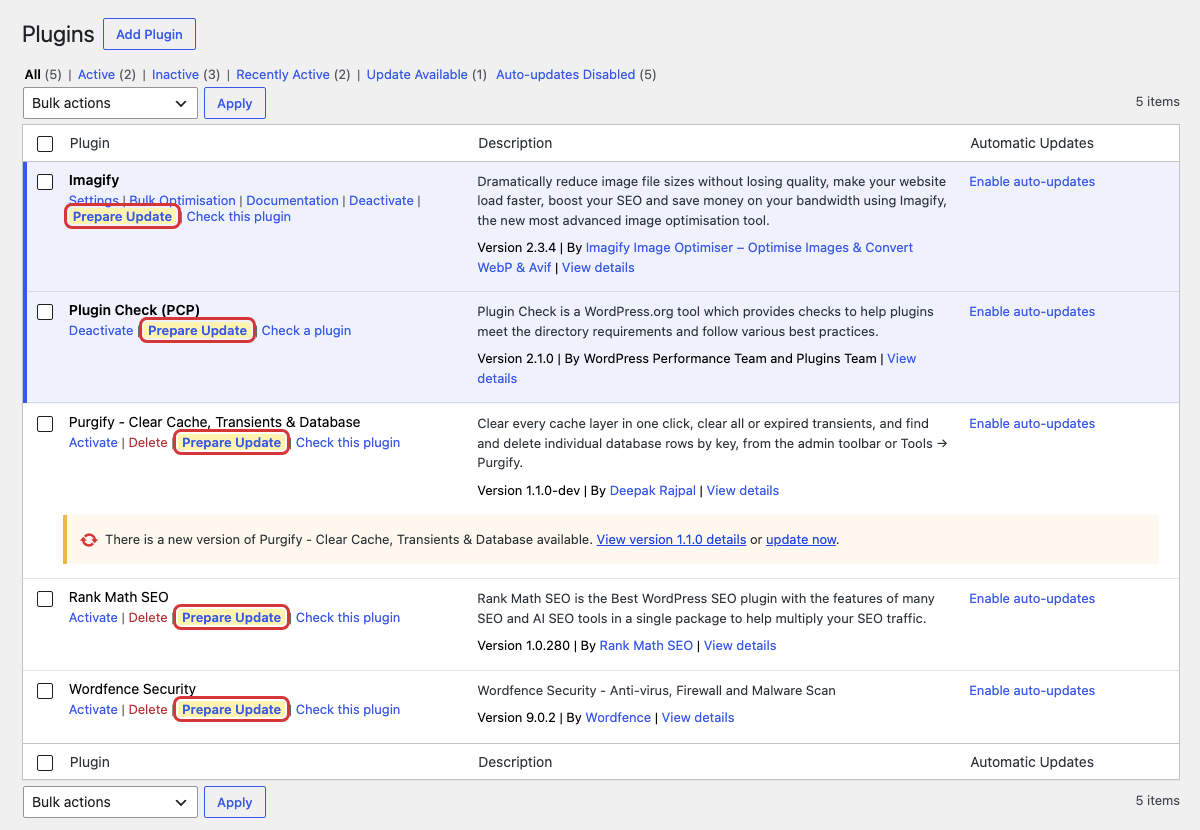Click the top Apply button
Viewport: 1200px width, 830px height.
pyautogui.click(x=235, y=103)
